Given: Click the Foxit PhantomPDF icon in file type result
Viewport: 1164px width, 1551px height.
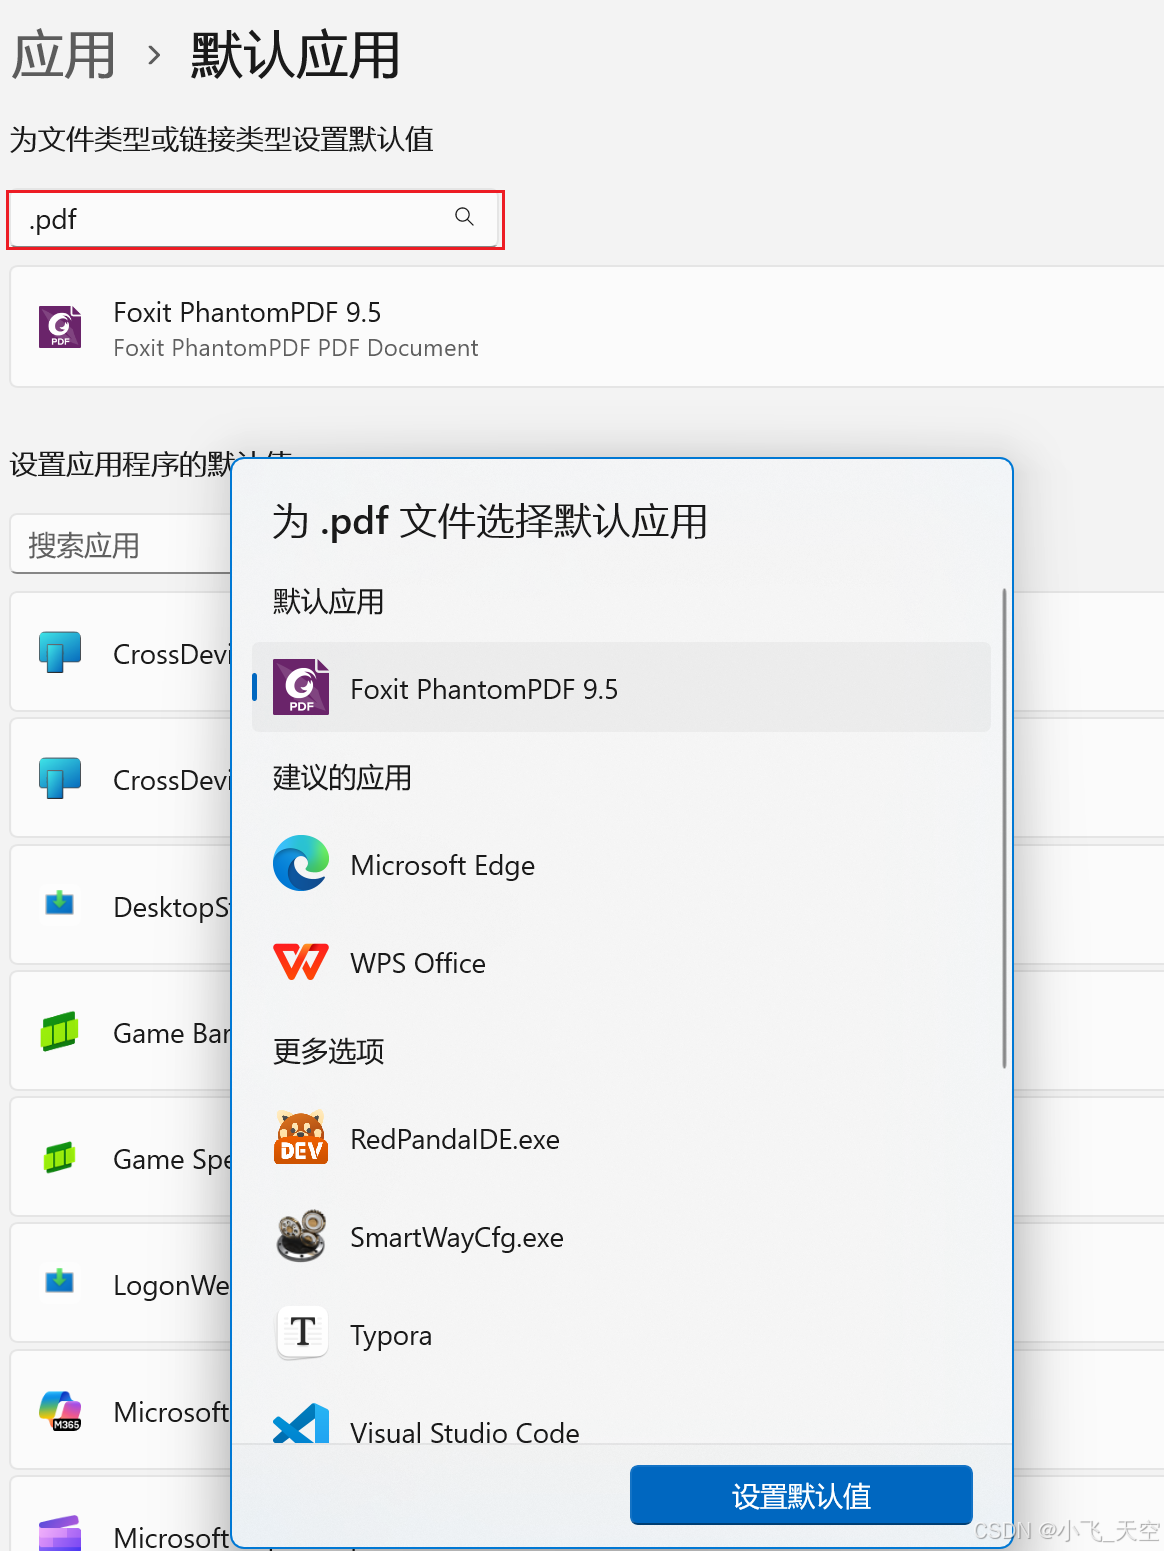Looking at the screenshot, I should click(60, 327).
